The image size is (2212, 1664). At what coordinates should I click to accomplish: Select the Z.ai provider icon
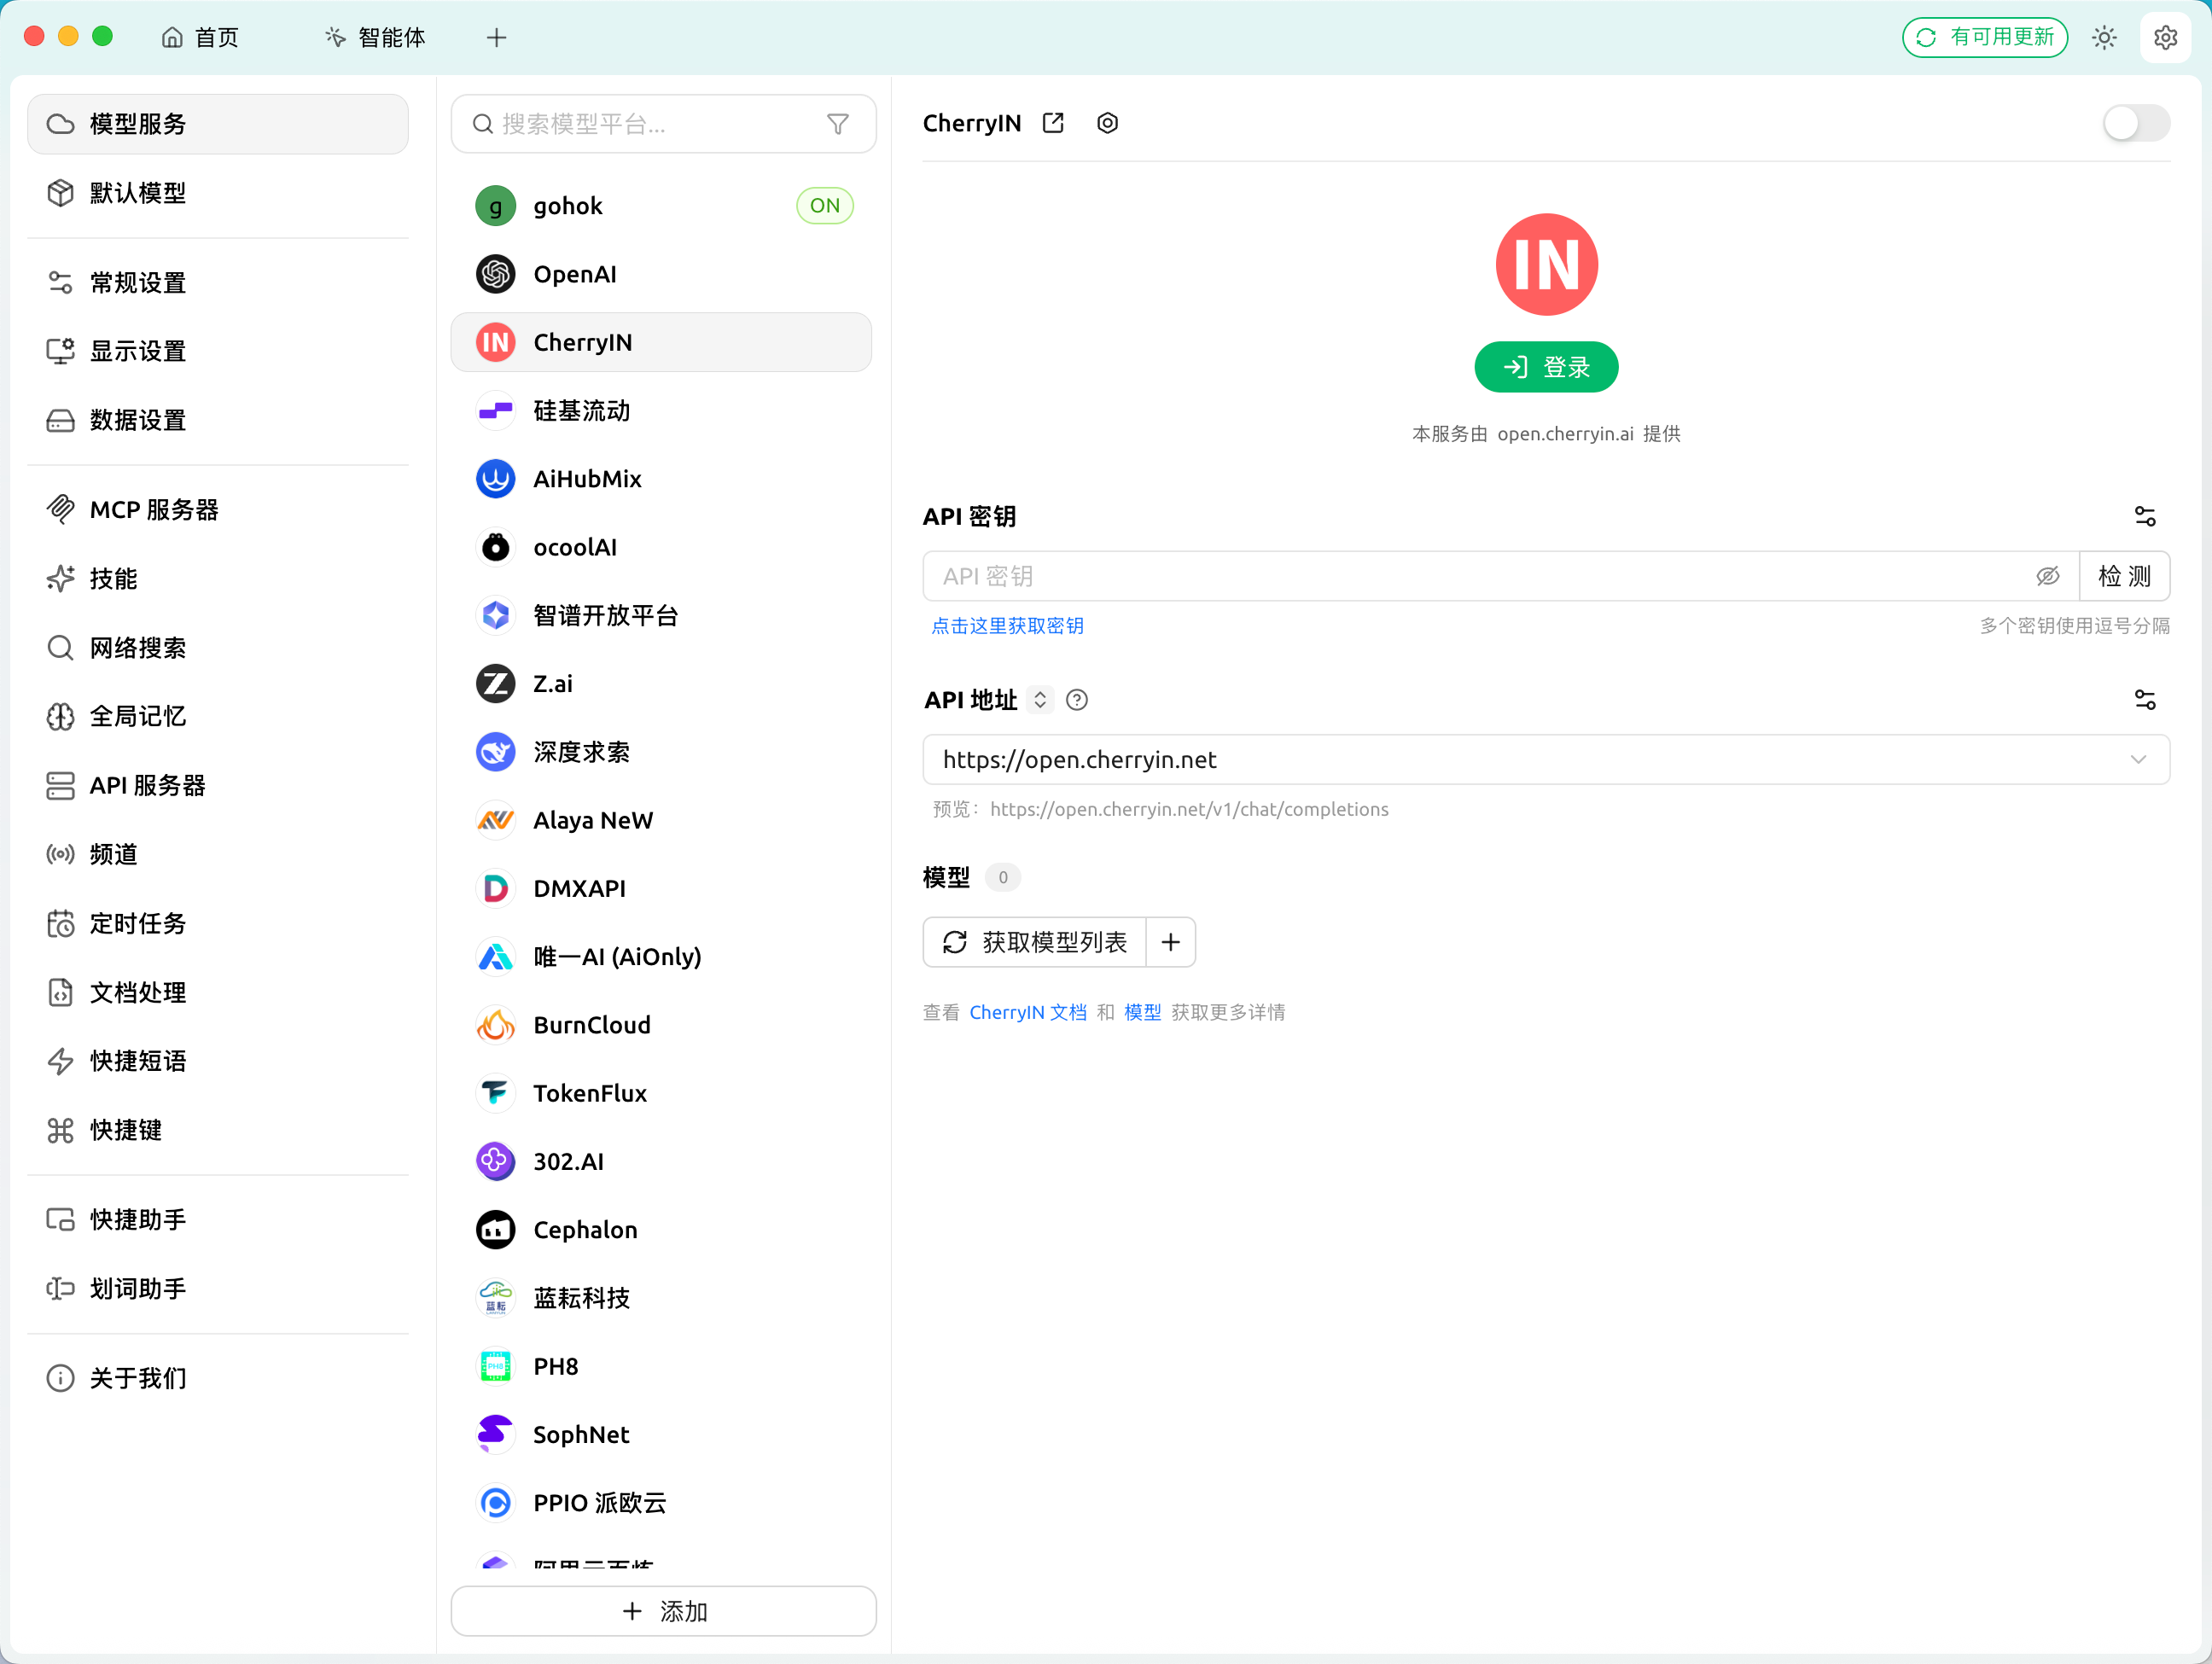click(495, 684)
